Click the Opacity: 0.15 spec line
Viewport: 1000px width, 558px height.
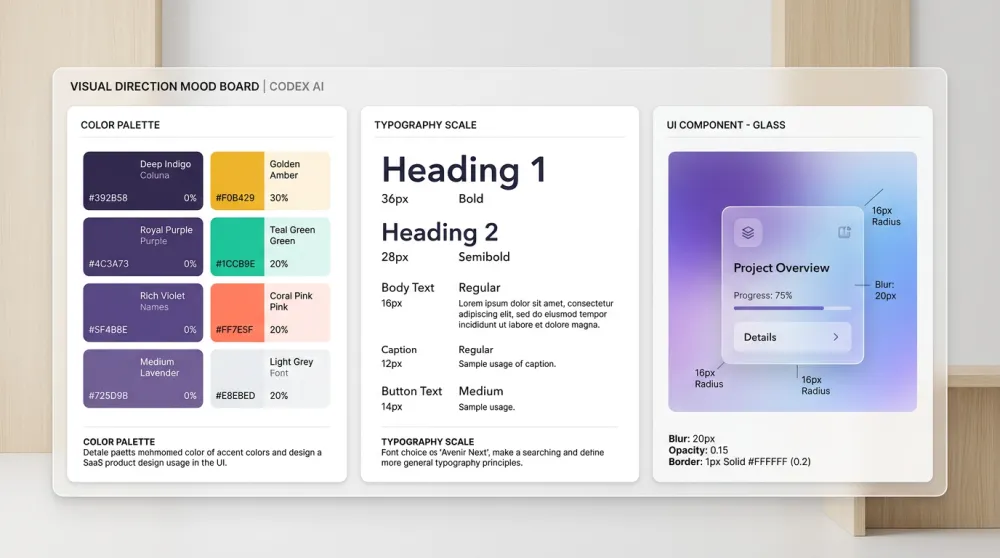tap(698, 450)
